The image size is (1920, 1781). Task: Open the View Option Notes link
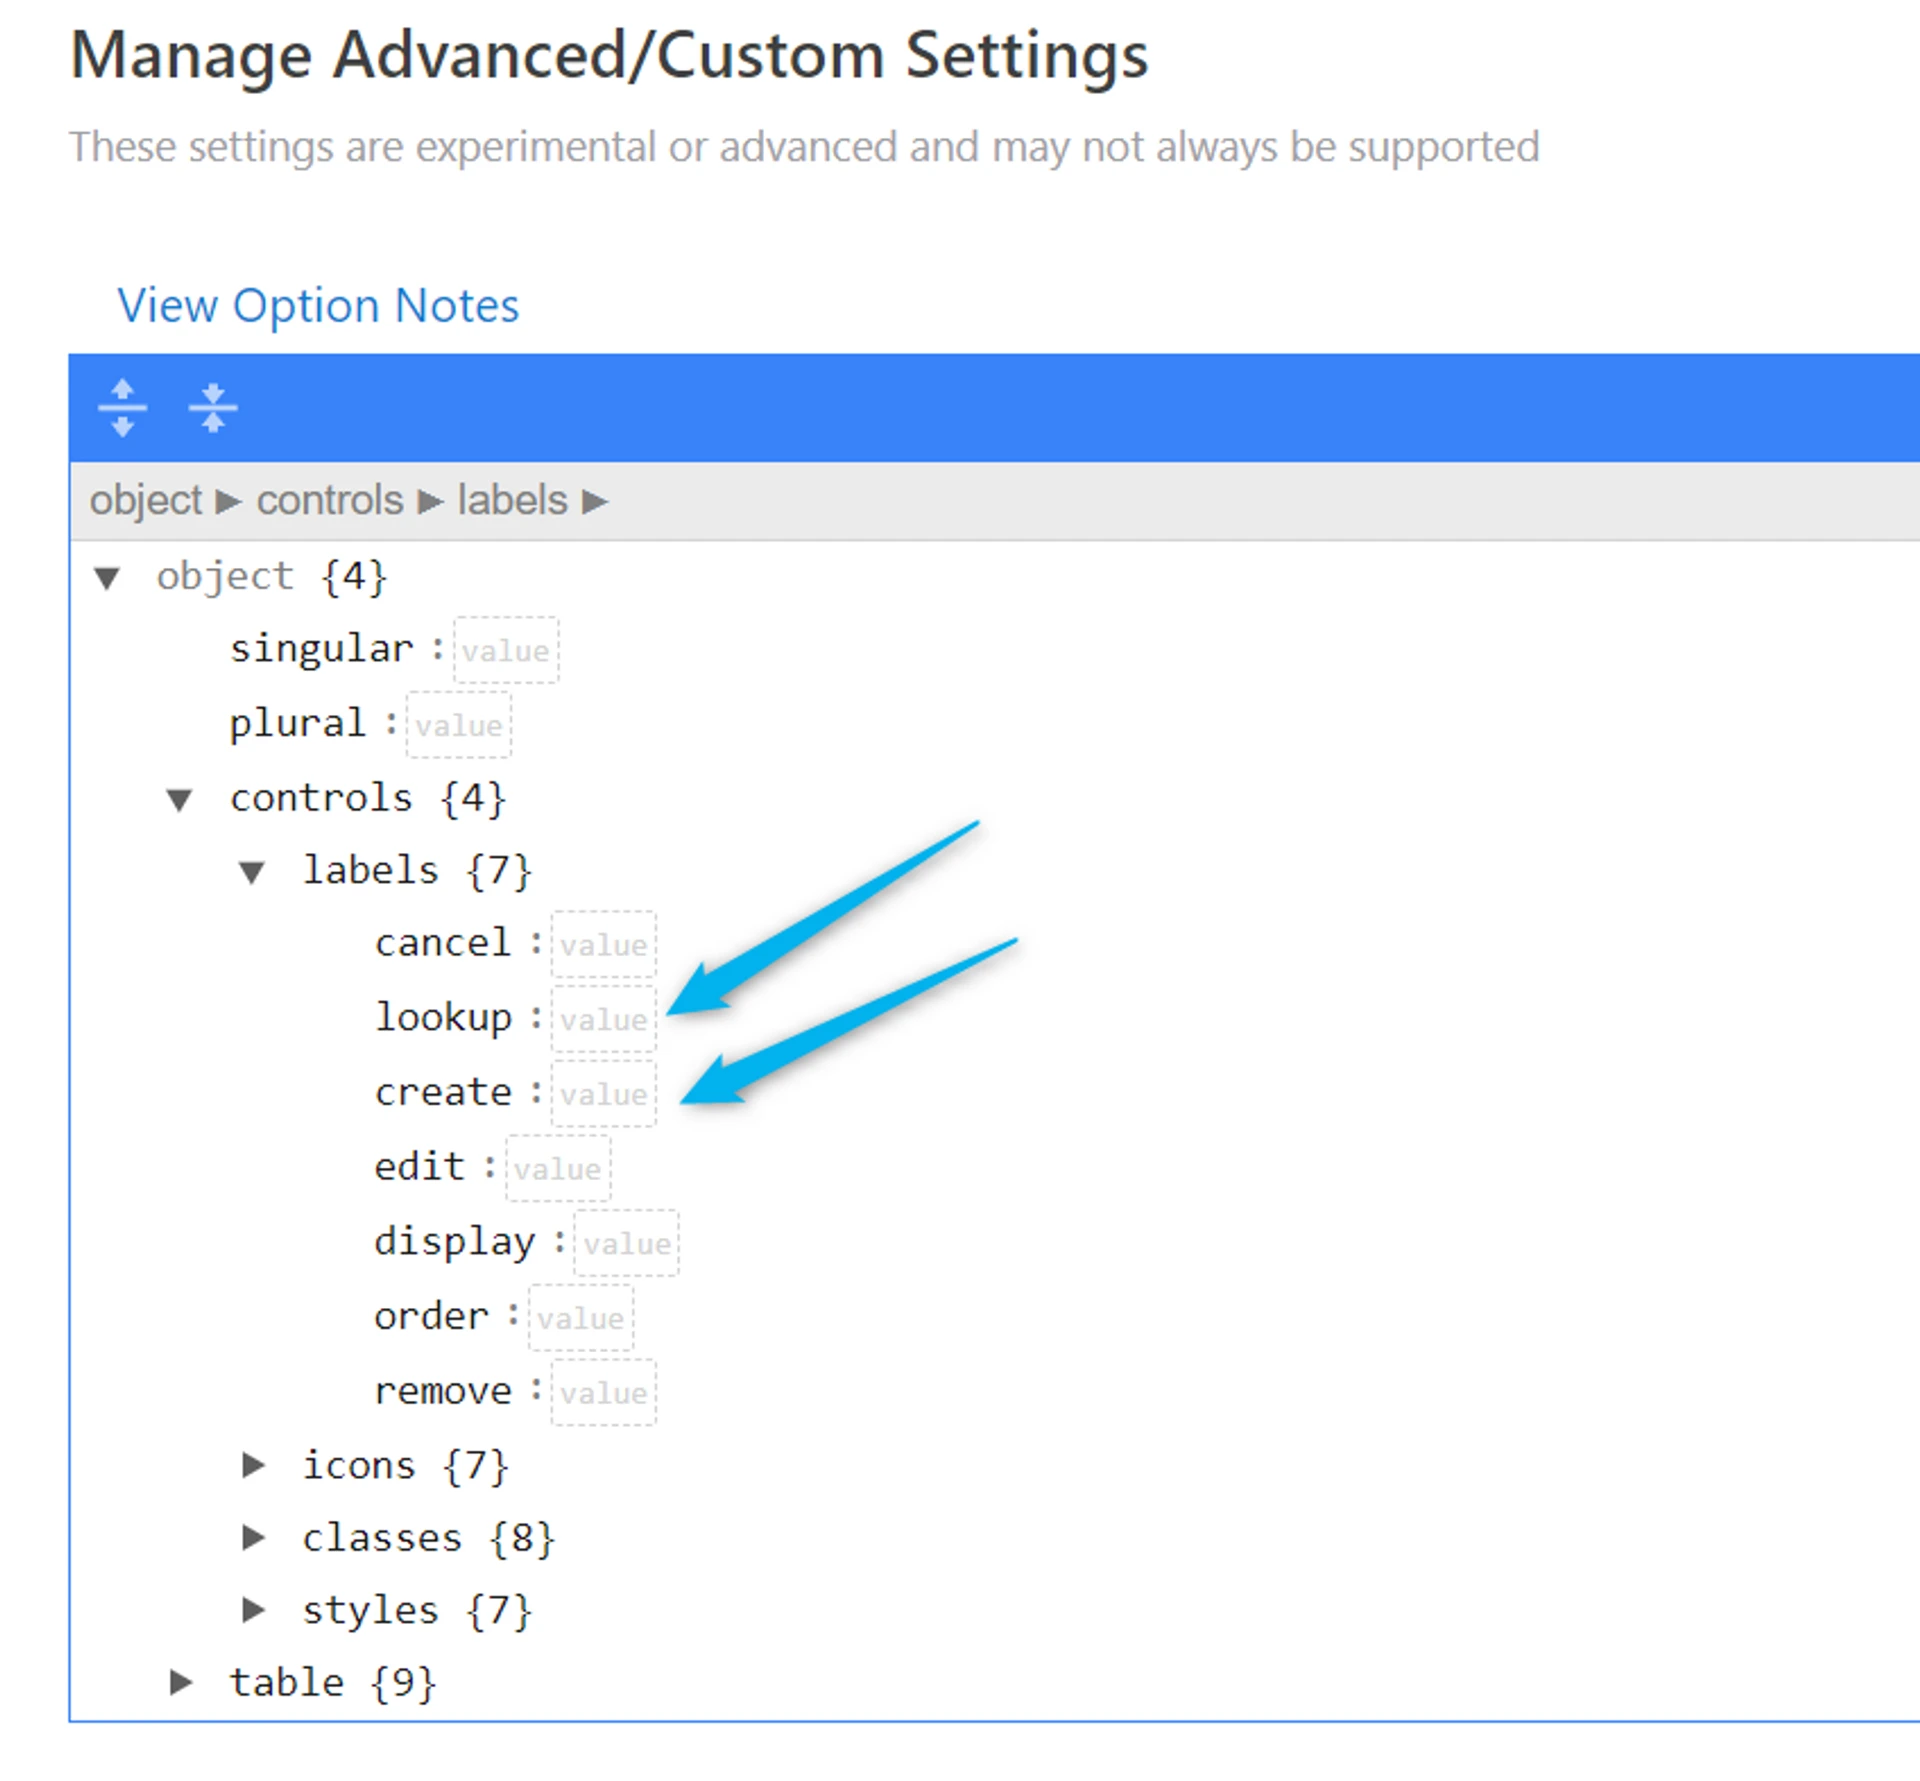click(318, 305)
